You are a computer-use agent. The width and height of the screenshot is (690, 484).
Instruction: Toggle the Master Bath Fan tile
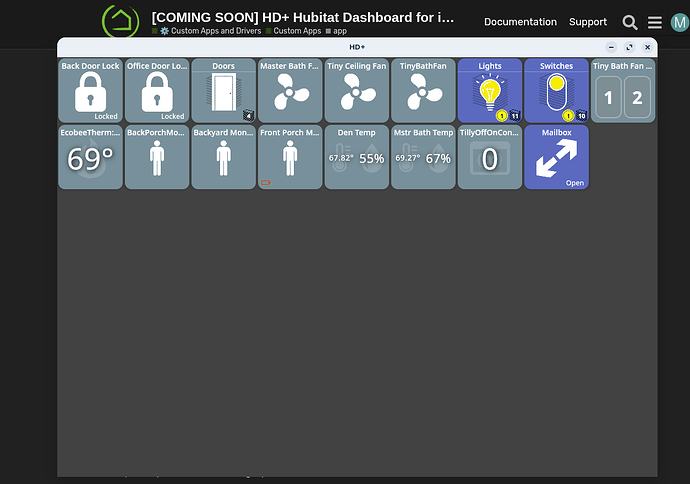pyautogui.click(x=290, y=91)
